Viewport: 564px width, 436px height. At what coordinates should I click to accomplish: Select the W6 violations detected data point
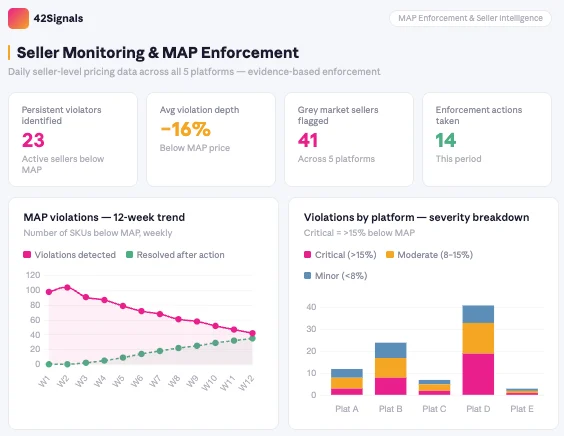(141, 311)
